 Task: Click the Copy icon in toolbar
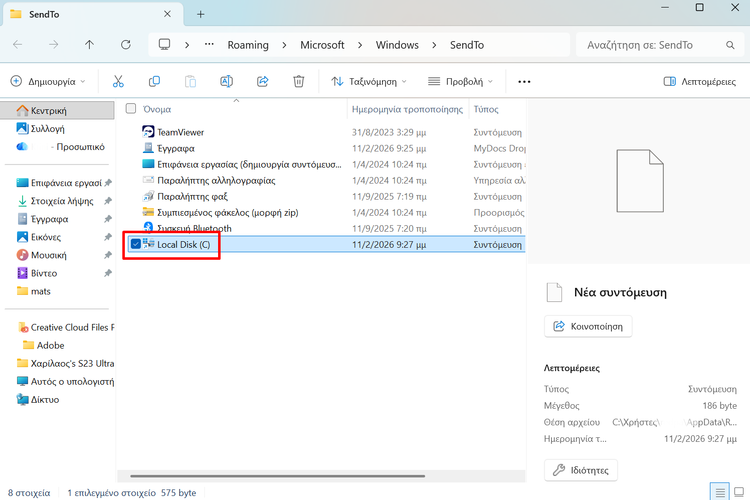point(154,81)
